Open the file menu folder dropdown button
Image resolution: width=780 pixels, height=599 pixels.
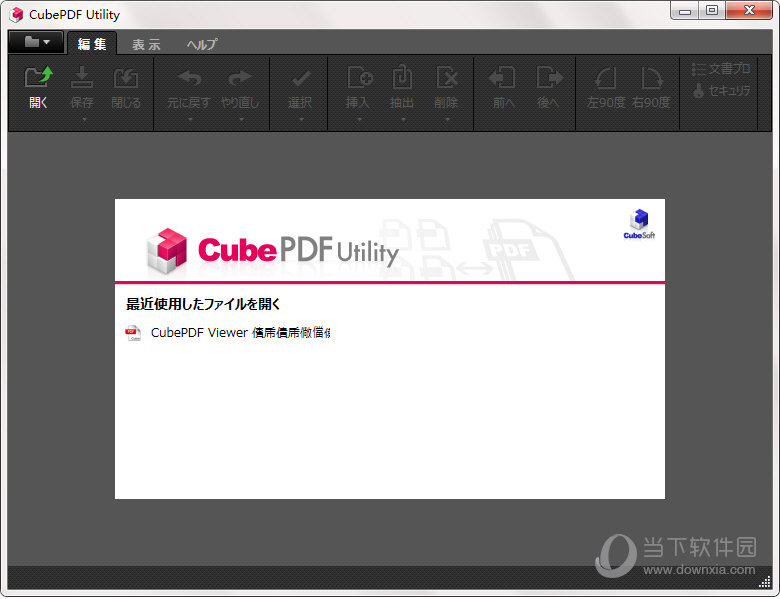pos(36,42)
